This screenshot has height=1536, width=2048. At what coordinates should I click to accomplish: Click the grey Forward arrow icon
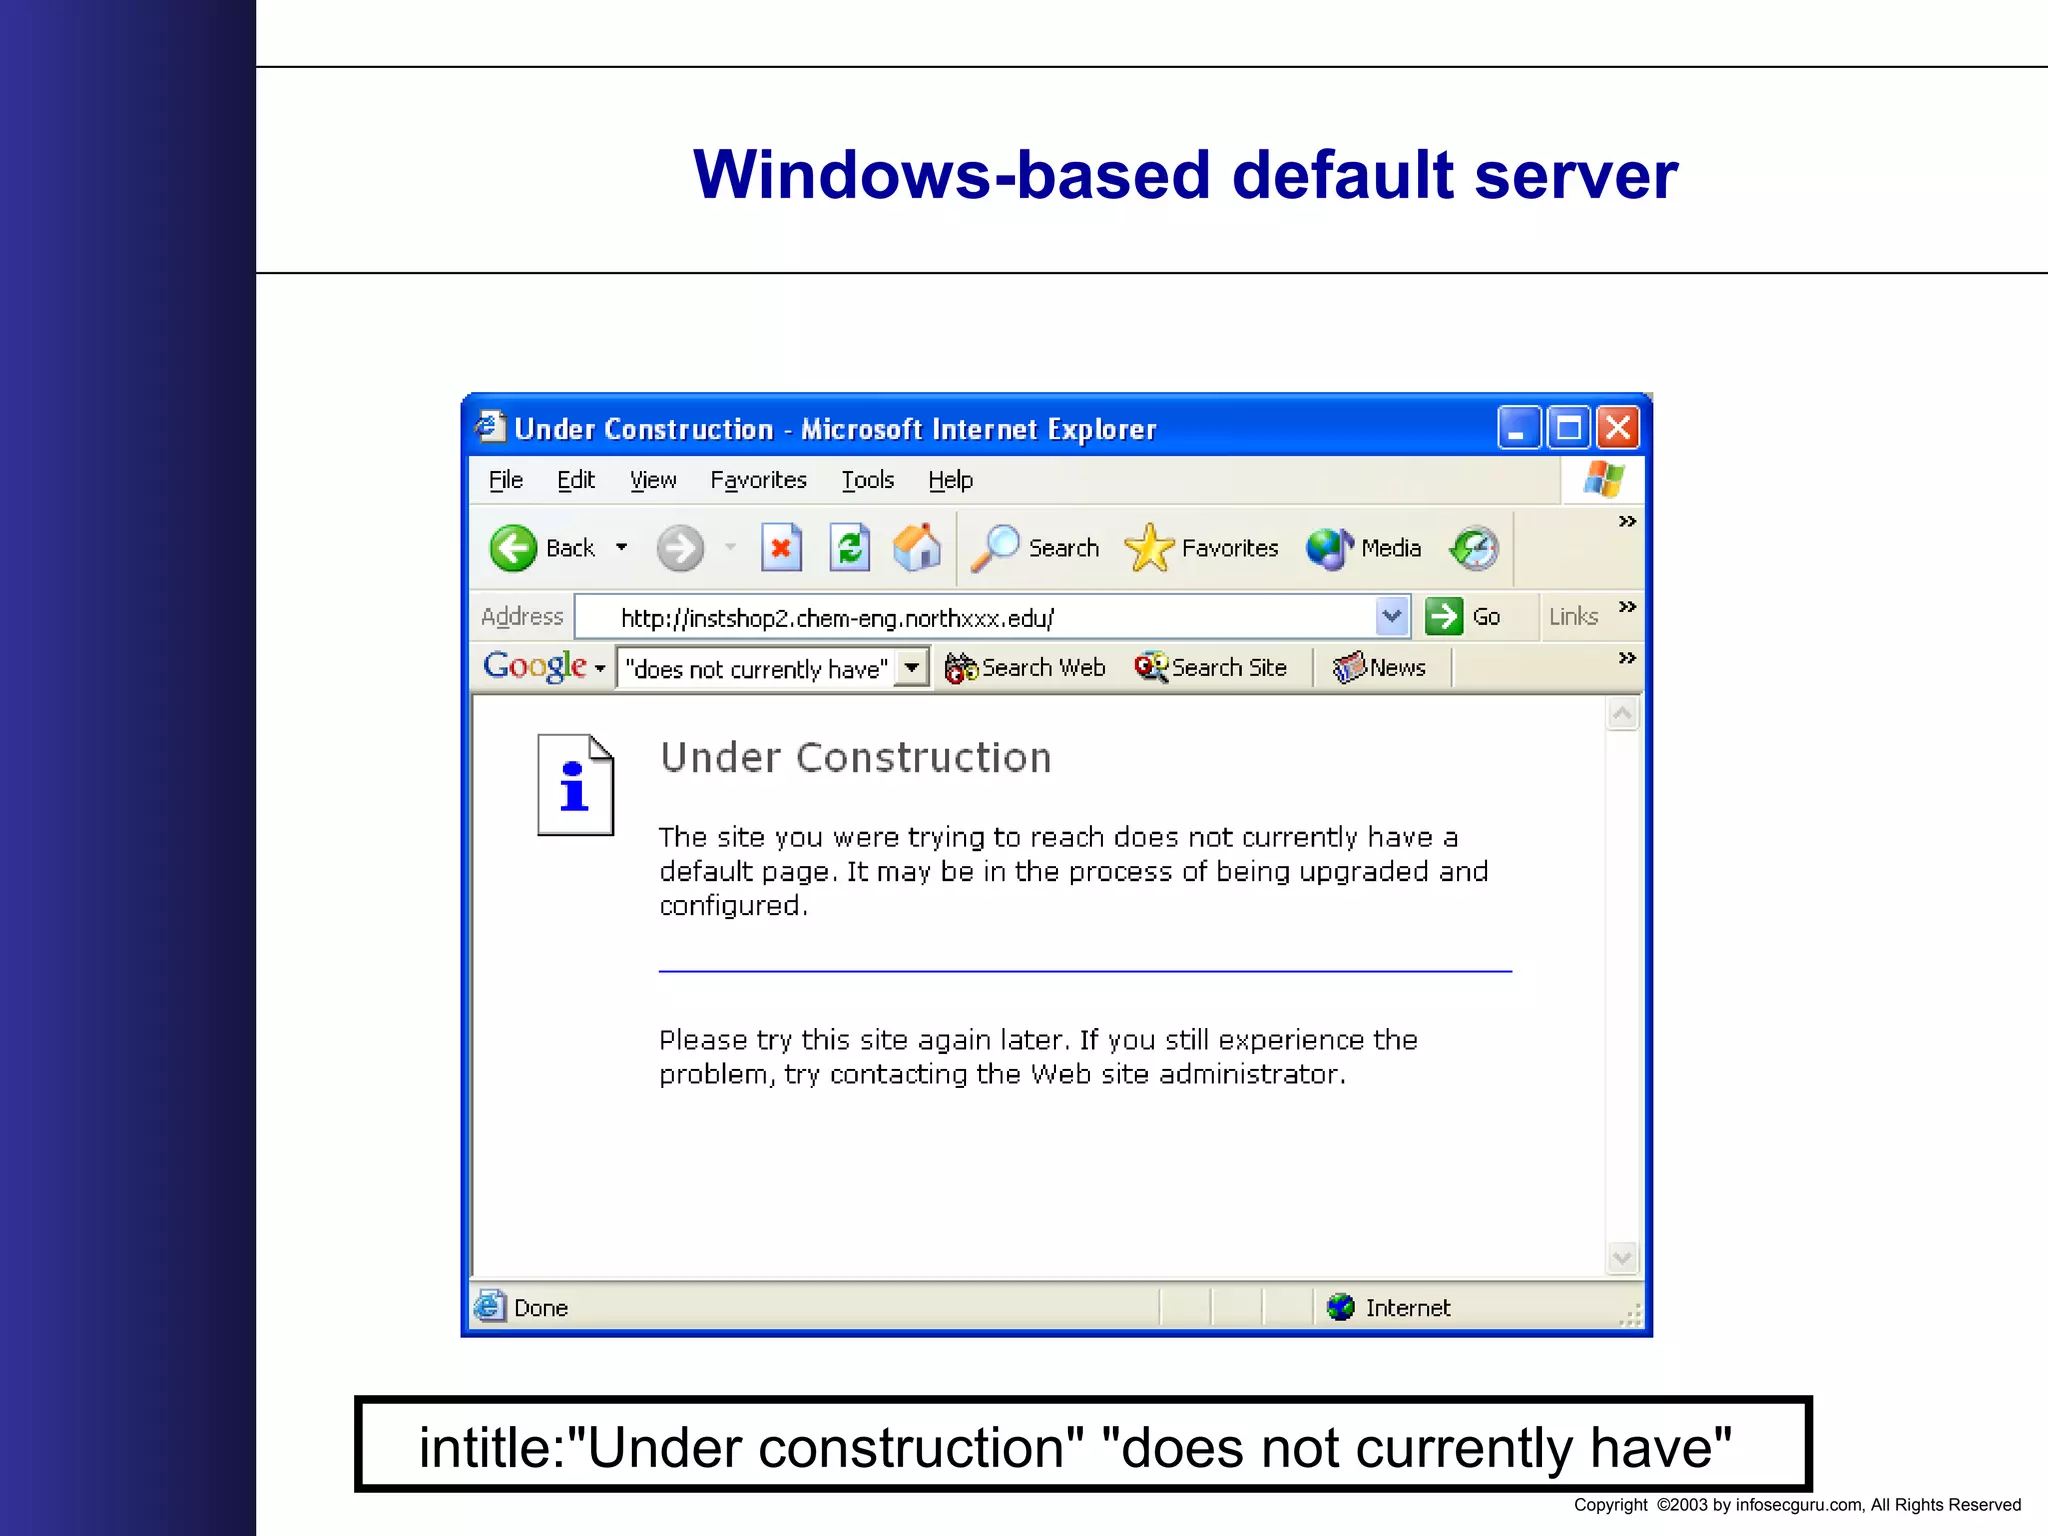(x=680, y=548)
